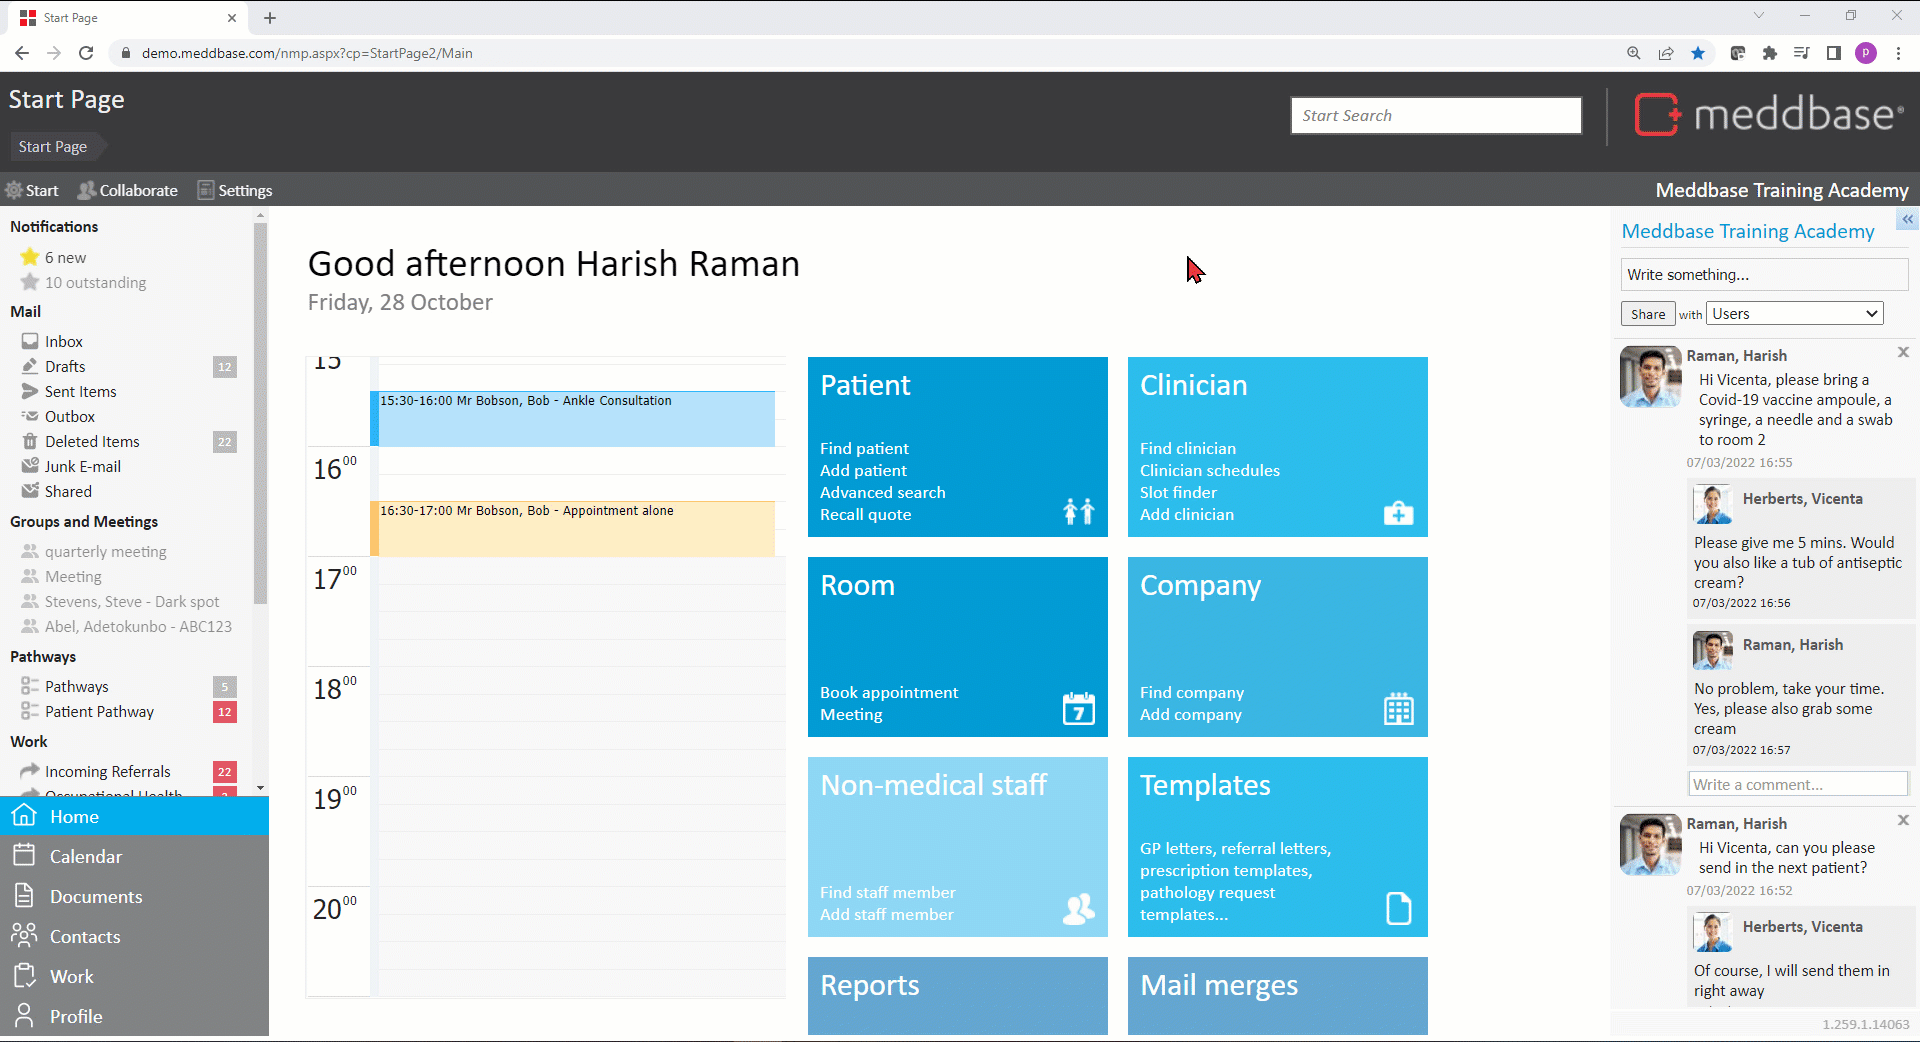Click the Share button
The image size is (1920, 1042).
pyautogui.click(x=1647, y=314)
